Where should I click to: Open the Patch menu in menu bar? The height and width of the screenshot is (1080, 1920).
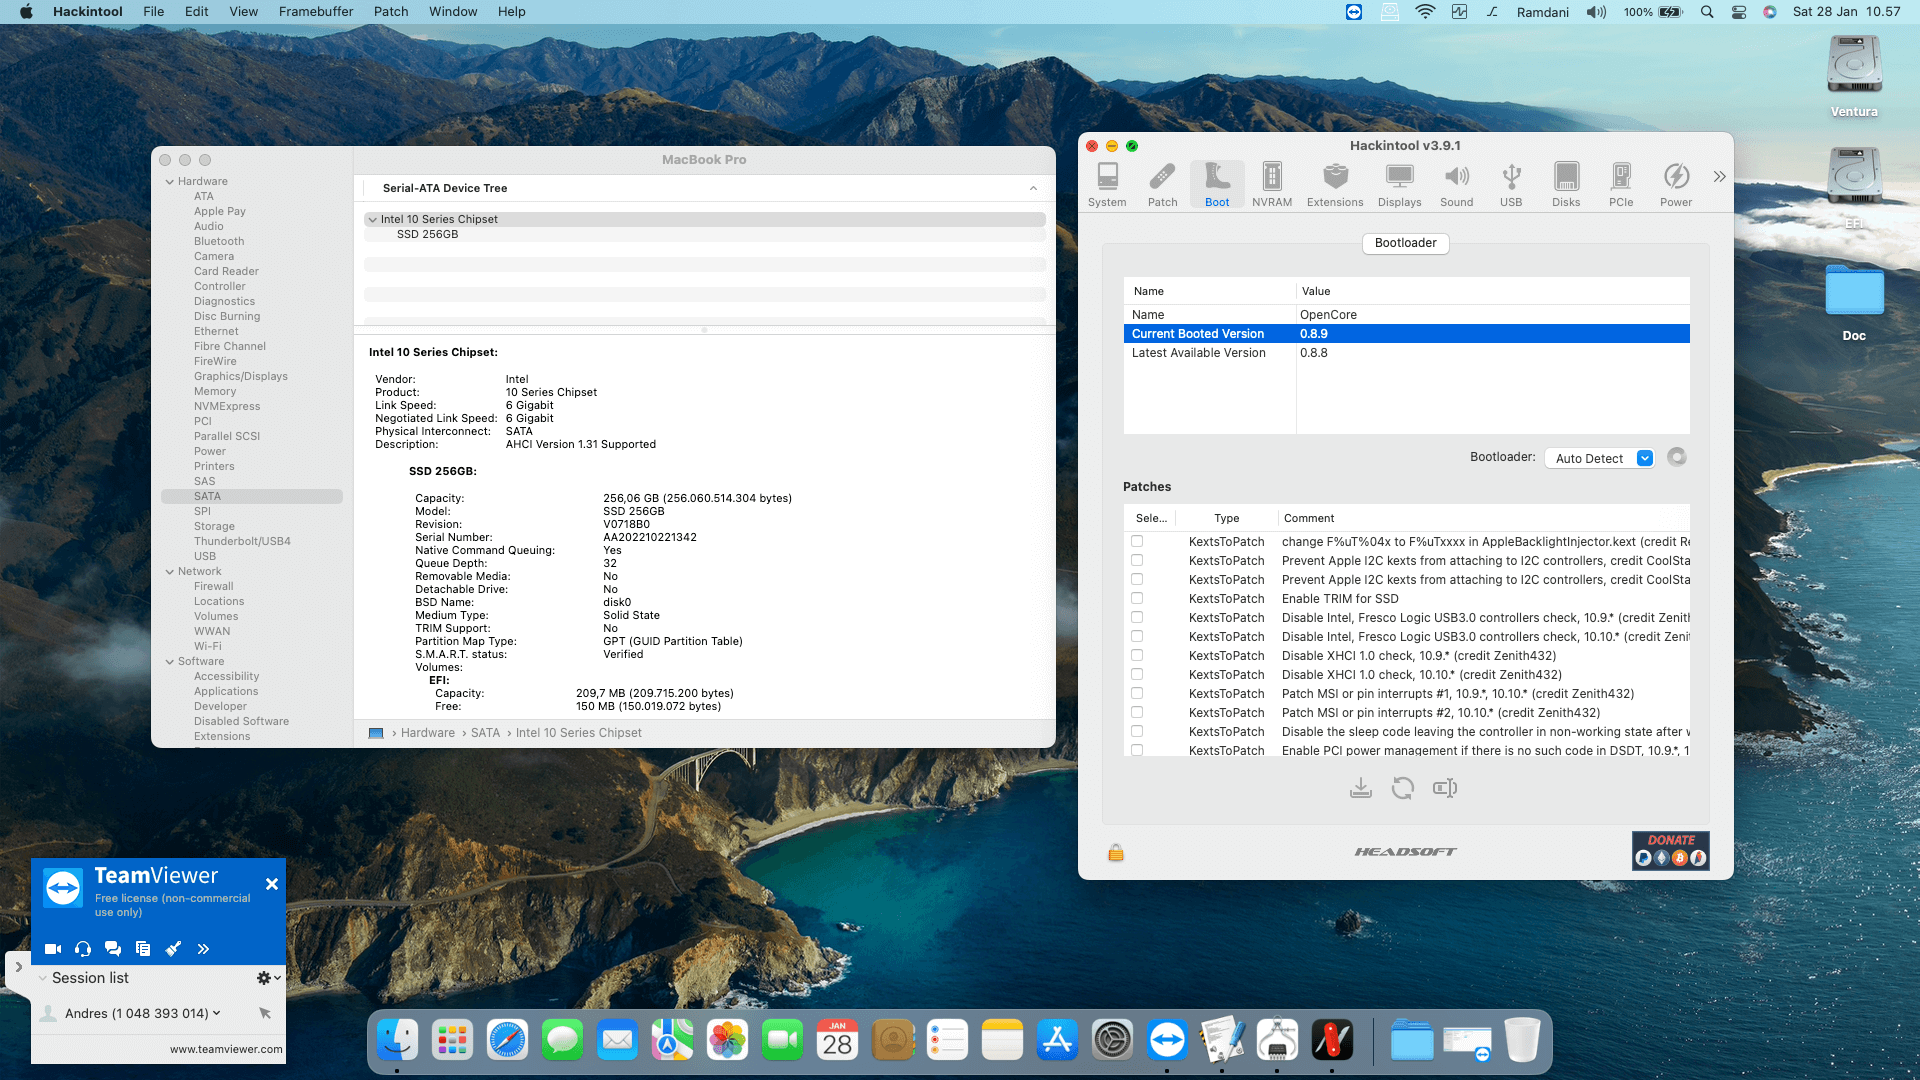390,11
